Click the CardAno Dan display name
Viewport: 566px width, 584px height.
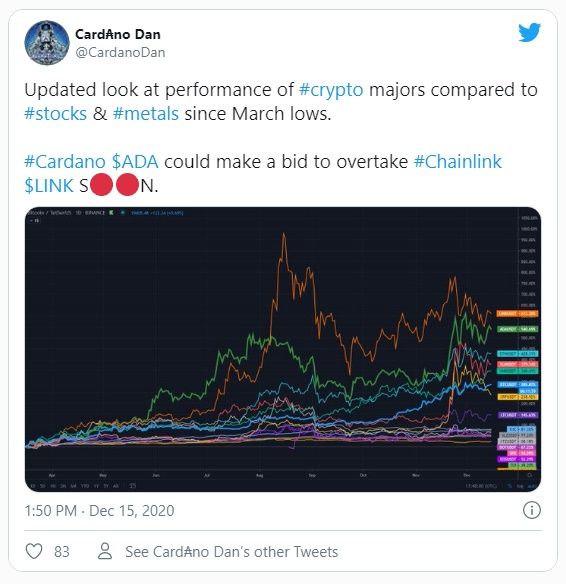coord(118,34)
